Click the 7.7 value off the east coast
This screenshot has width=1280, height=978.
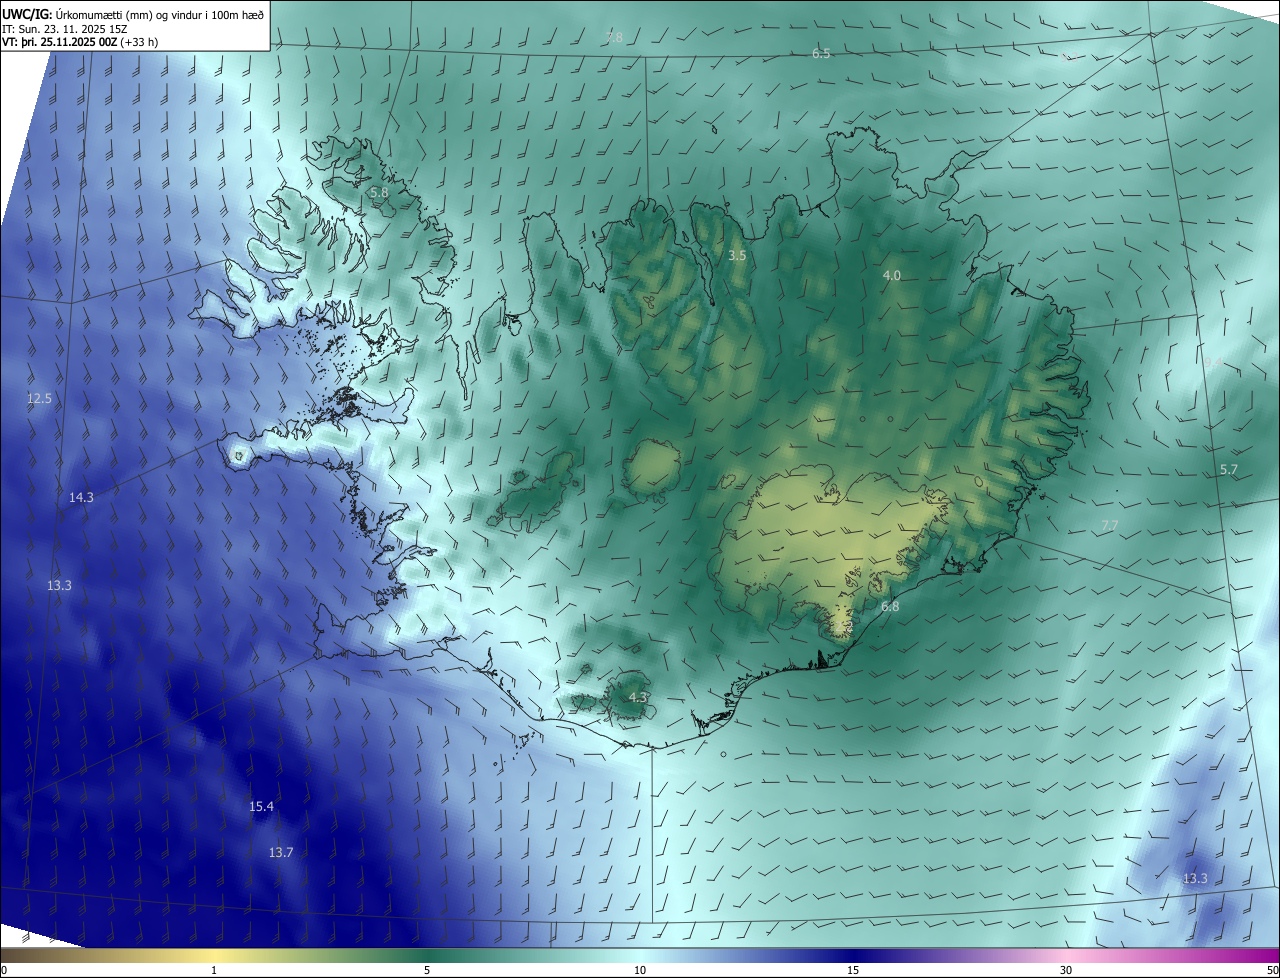1109,525
